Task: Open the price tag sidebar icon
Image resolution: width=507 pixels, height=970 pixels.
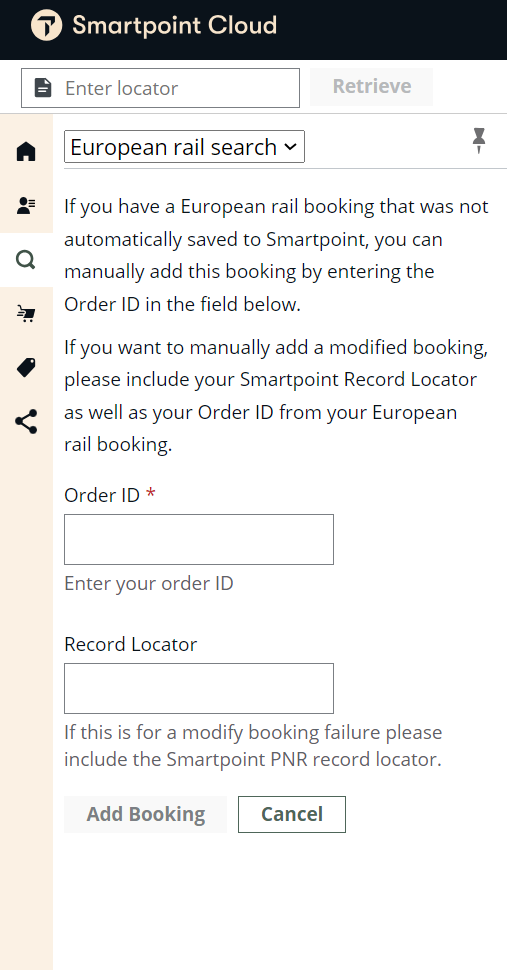Action: pos(26,368)
